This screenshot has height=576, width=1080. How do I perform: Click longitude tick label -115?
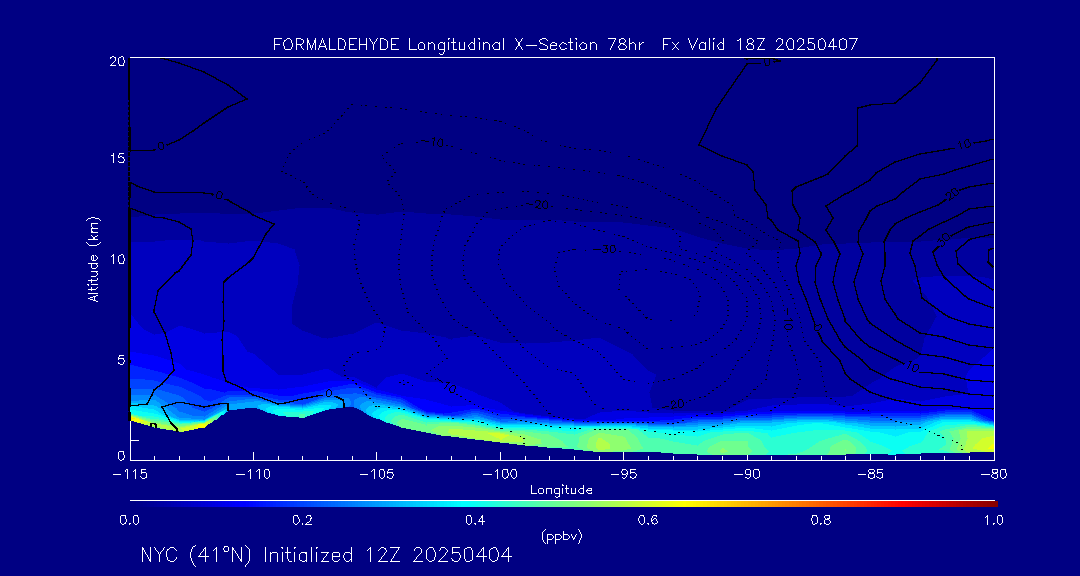(130, 475)
